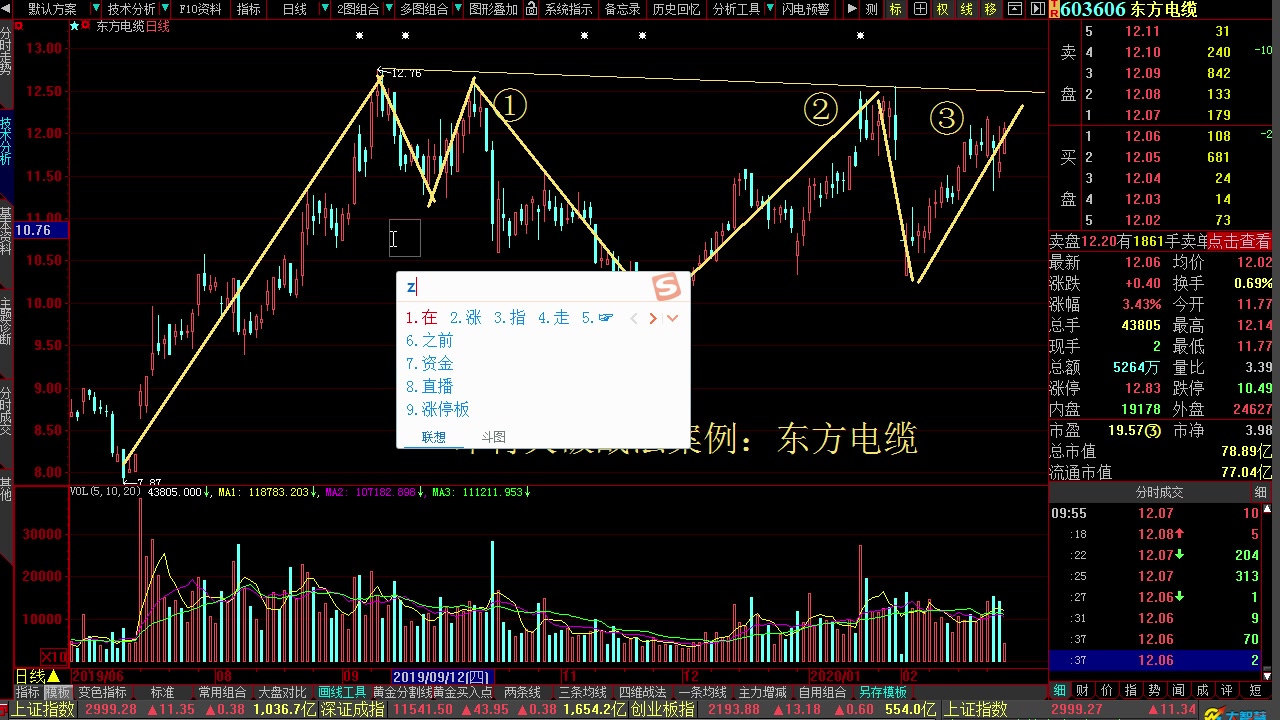Image resolution: width=1280 pixels, height=720 pixels.
Task: Switch to 势 tab in bottom right panel
Action: click(1155, 691)
